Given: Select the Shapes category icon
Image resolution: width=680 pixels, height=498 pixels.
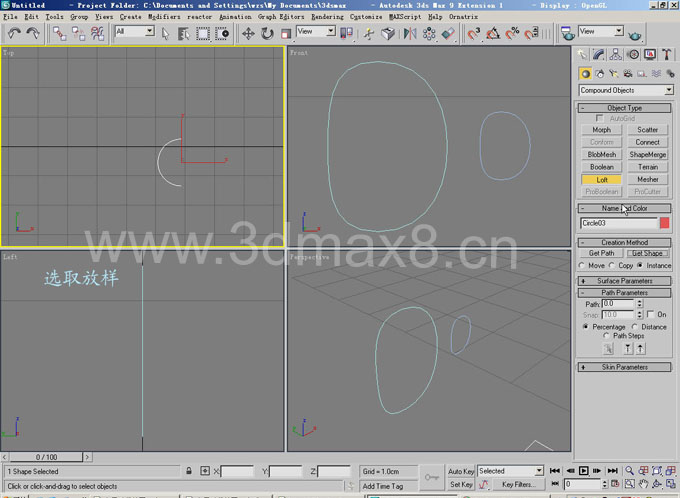Looking at the screenshot, I should pos(600,74).
